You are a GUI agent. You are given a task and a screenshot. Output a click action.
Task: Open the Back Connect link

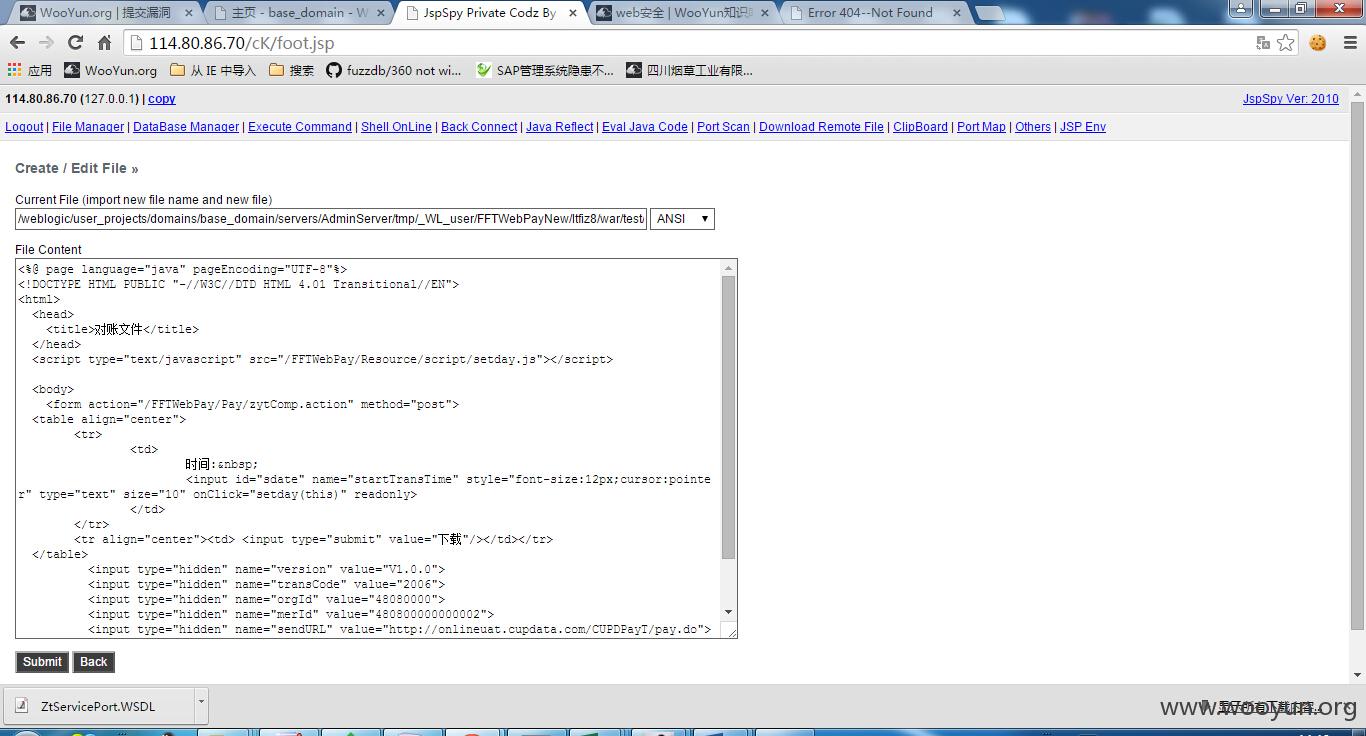479,127
